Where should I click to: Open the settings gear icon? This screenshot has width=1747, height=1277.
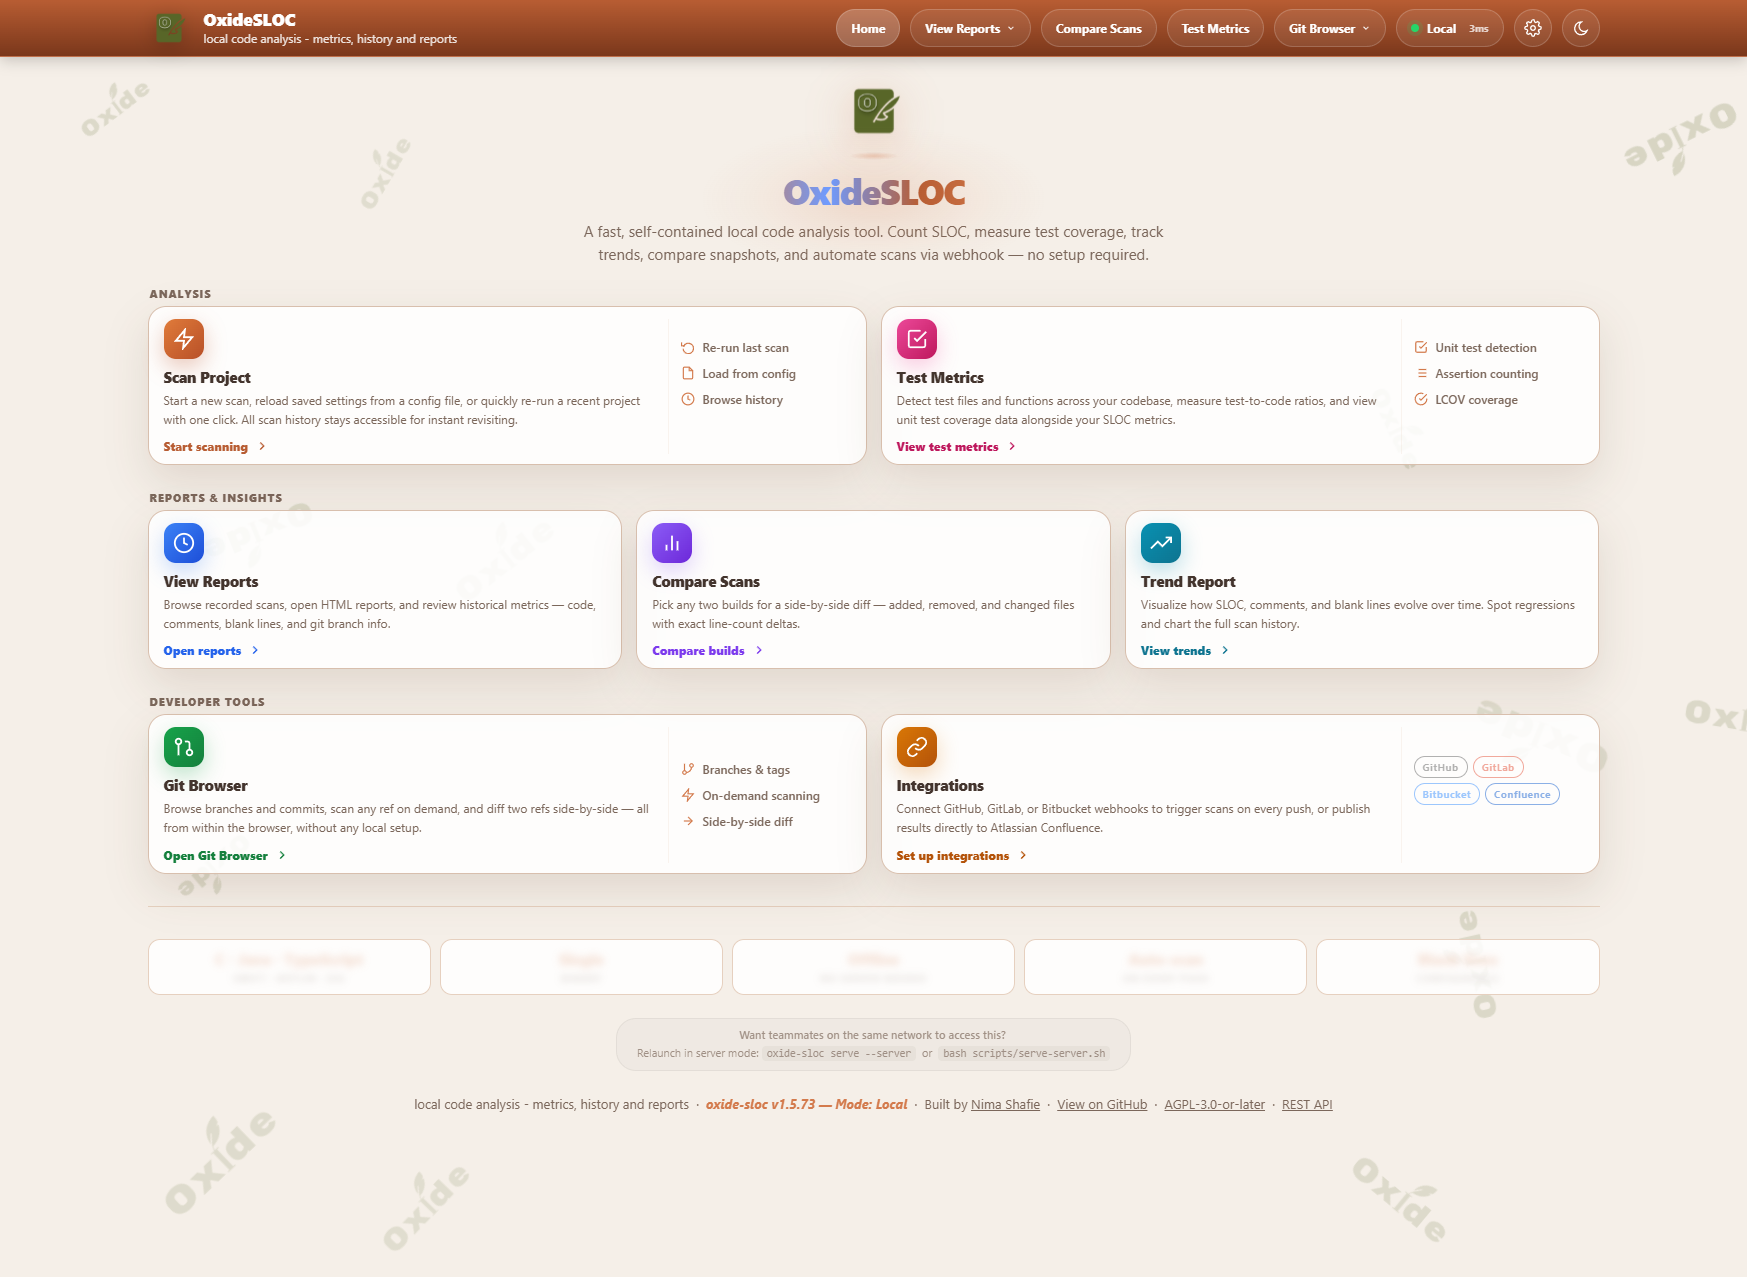click(x=1532, y=28)
